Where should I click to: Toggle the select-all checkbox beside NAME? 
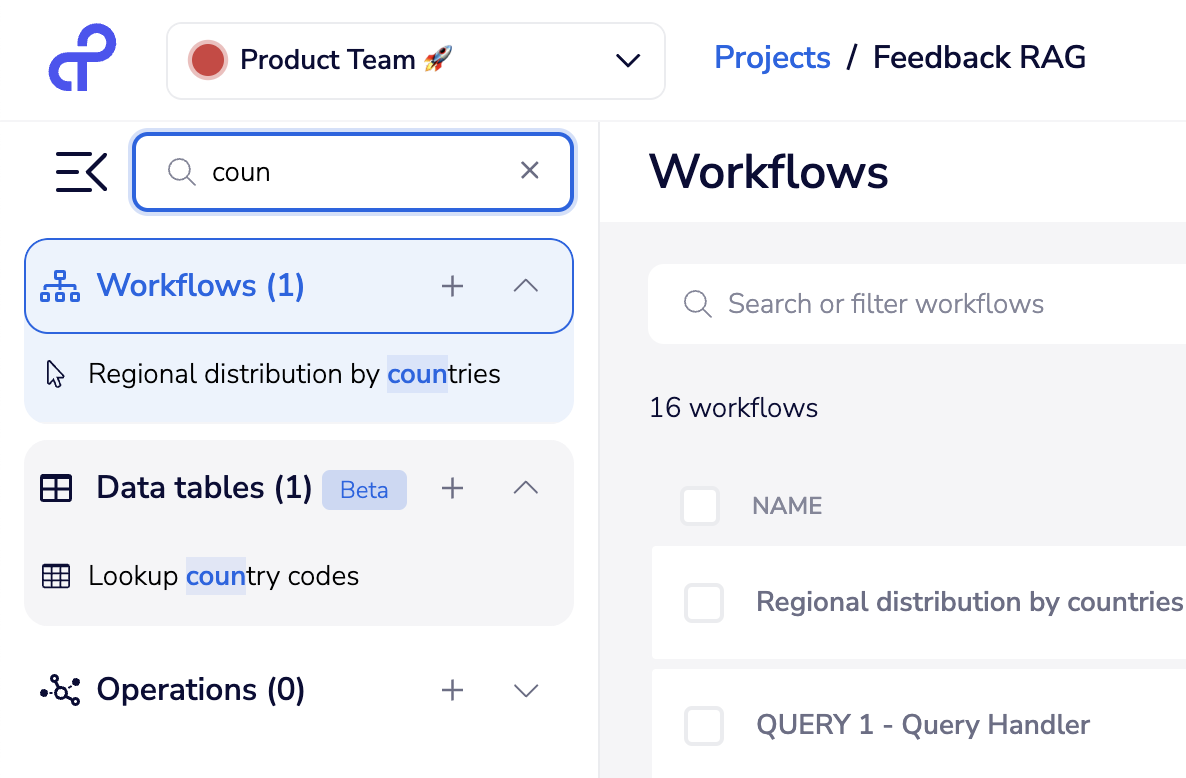tap(700, 506)
